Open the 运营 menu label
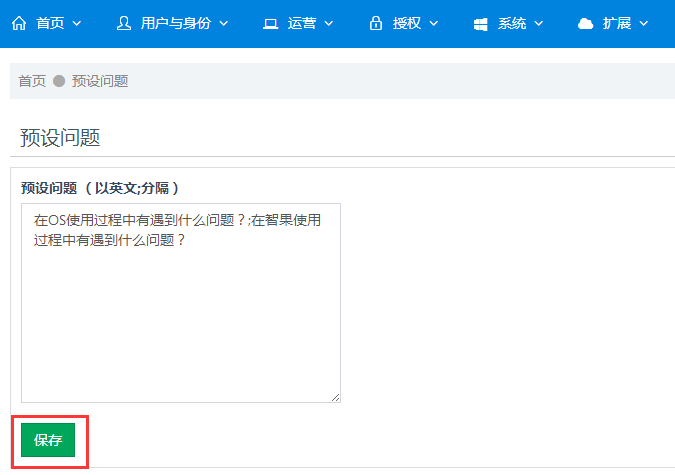This screenshot has width=675, height=475. click(x=302, y=23)
